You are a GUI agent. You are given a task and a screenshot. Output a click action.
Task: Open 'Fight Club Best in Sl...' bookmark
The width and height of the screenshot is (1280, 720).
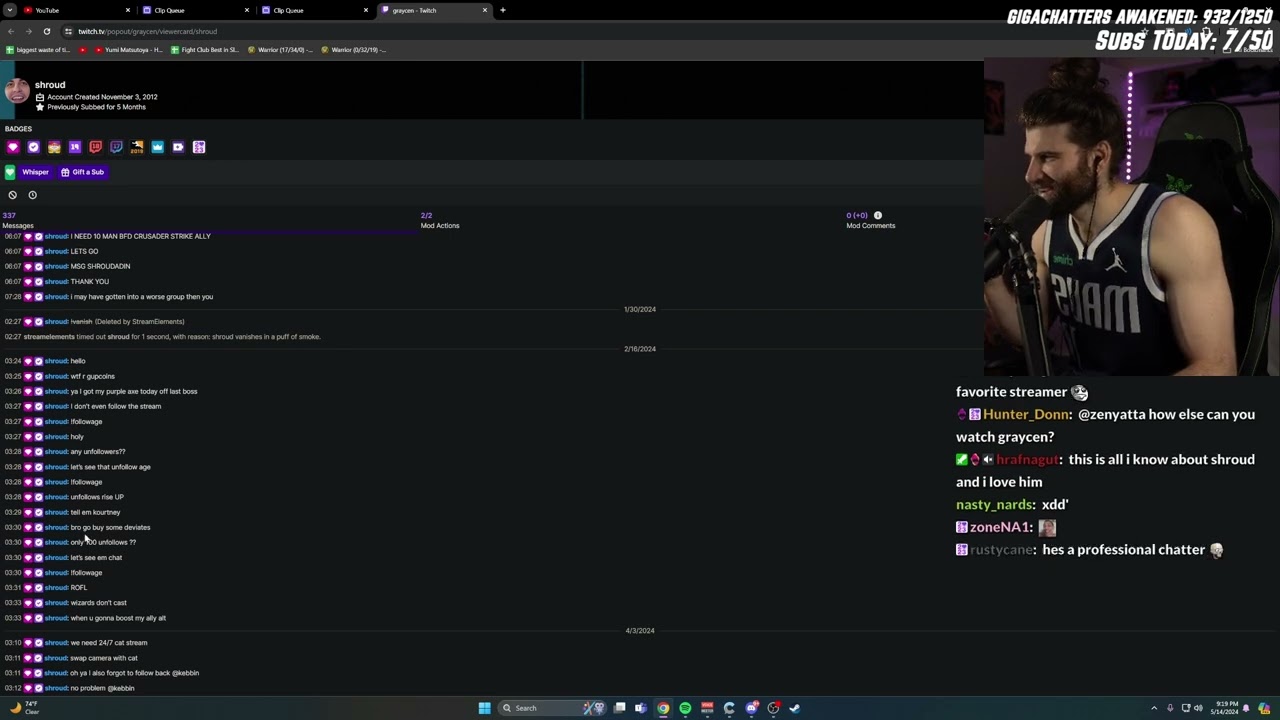[x=205, y=49]
